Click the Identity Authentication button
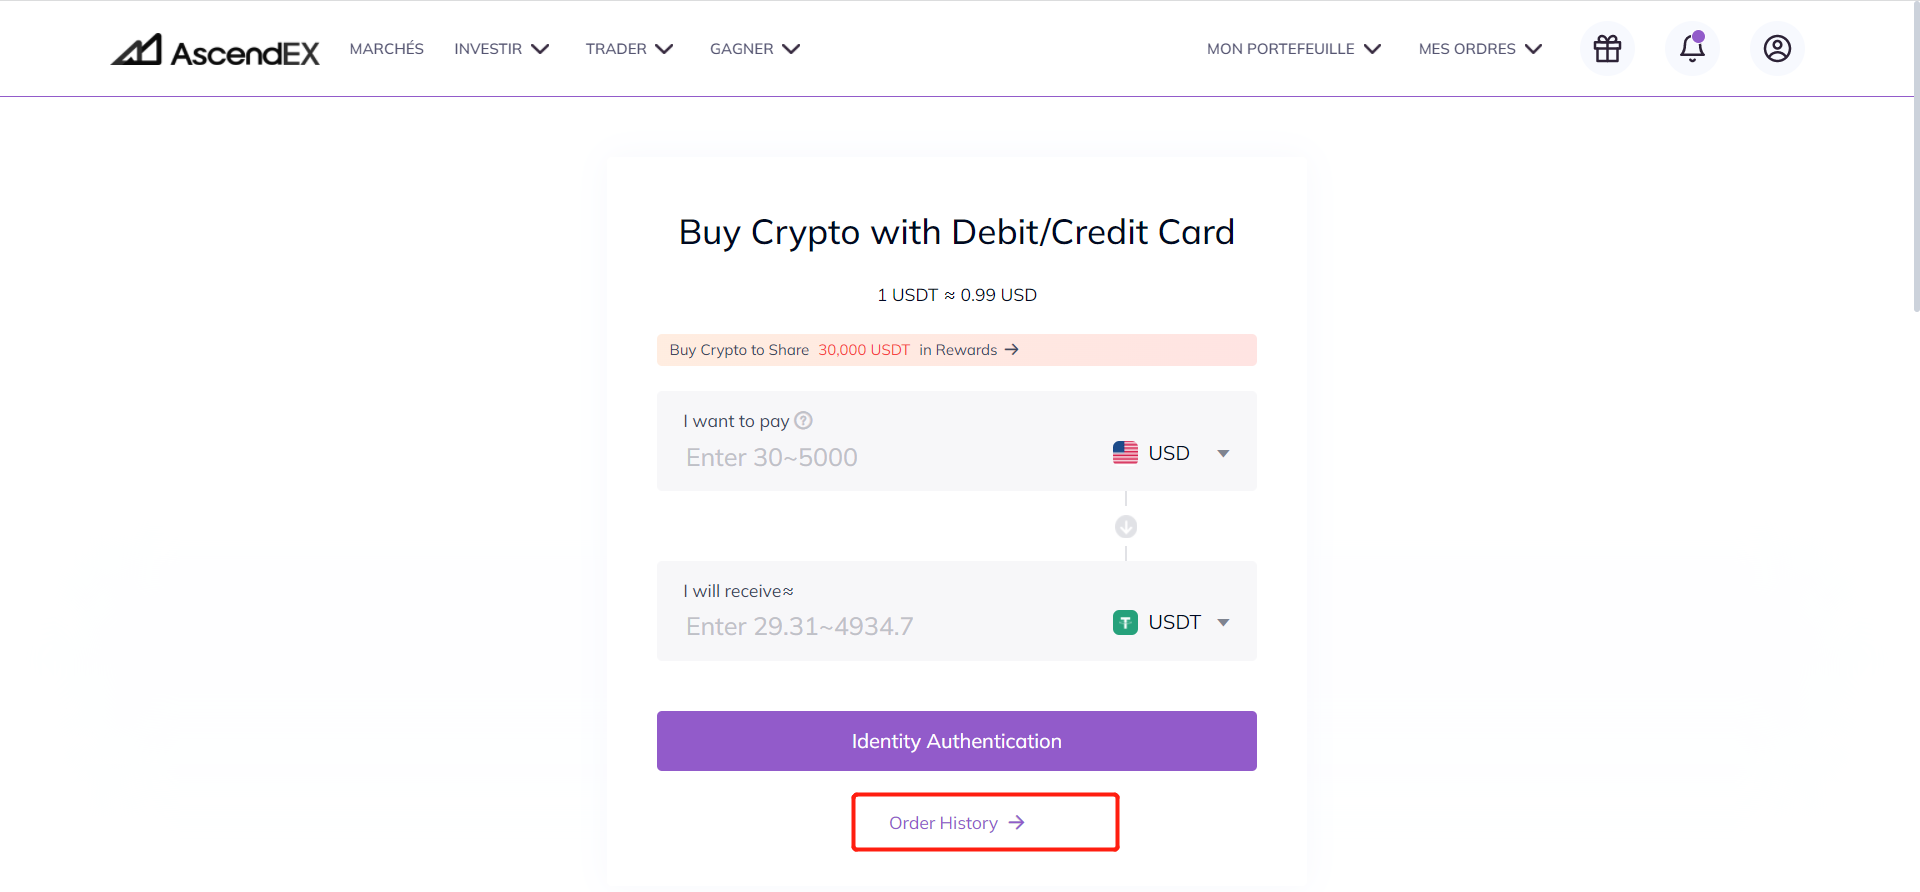The height and width of the screenshot is (892, 1920). (957, 741)
